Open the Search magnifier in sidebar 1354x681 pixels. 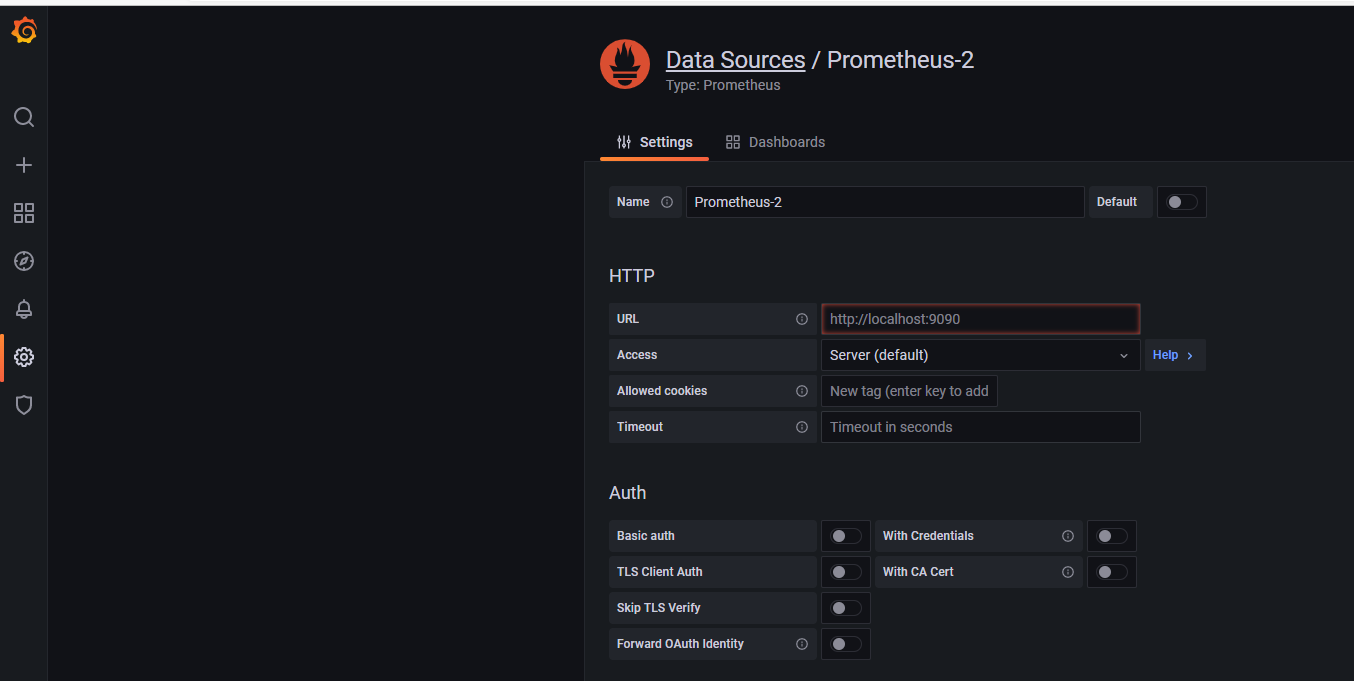(x=24, y=117)
